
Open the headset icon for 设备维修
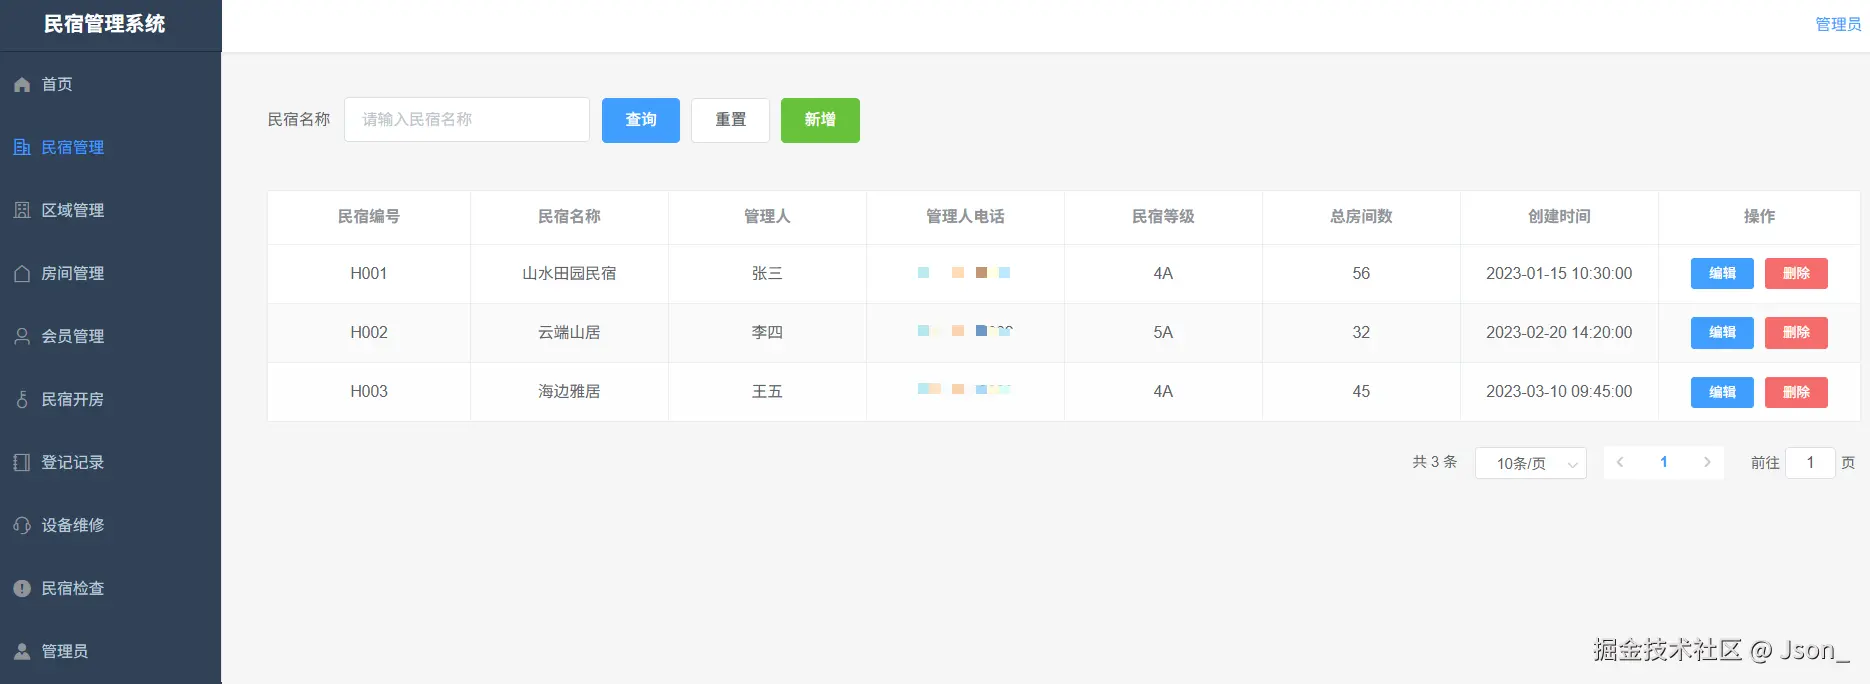pyautogui.click(x=22, y=526)
